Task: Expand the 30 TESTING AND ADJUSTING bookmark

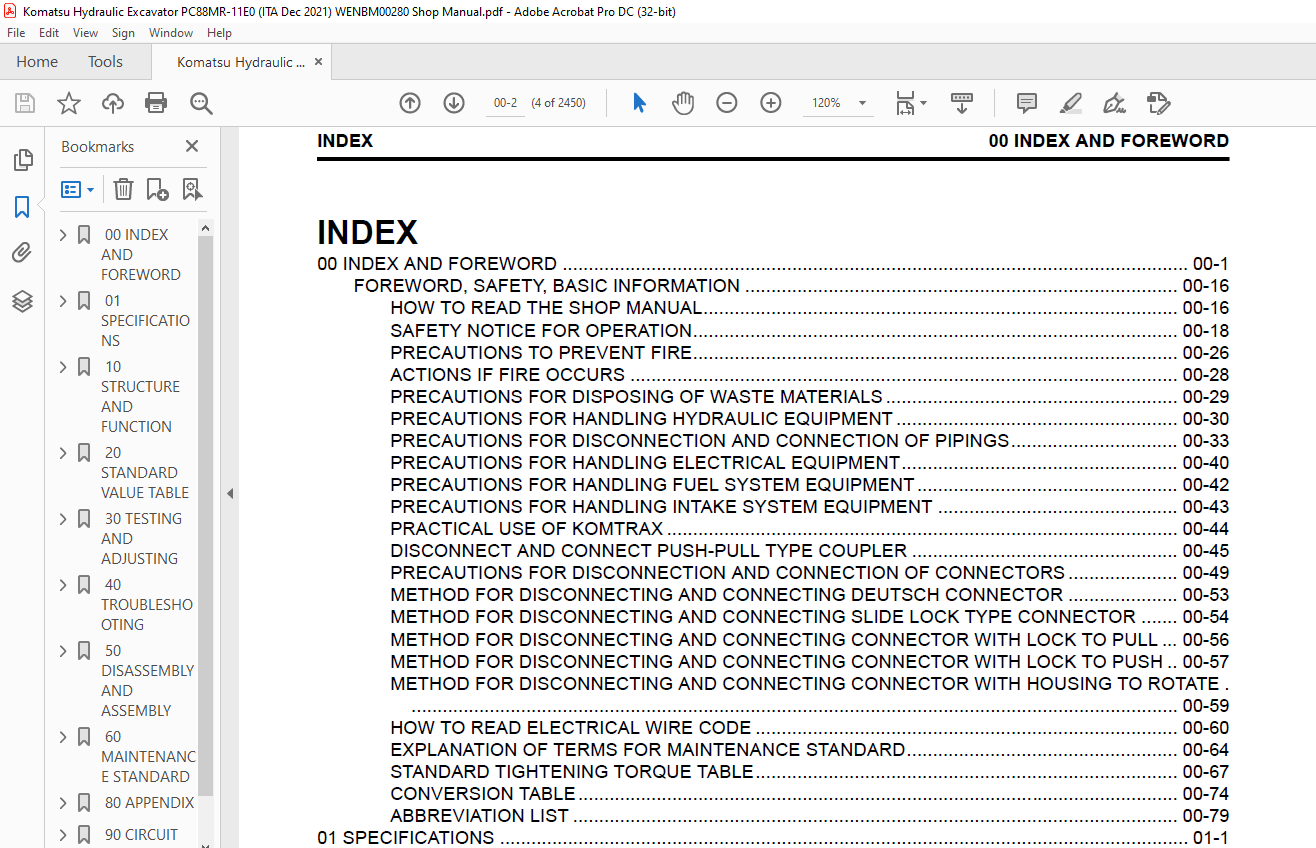Action: pos(63,519)
